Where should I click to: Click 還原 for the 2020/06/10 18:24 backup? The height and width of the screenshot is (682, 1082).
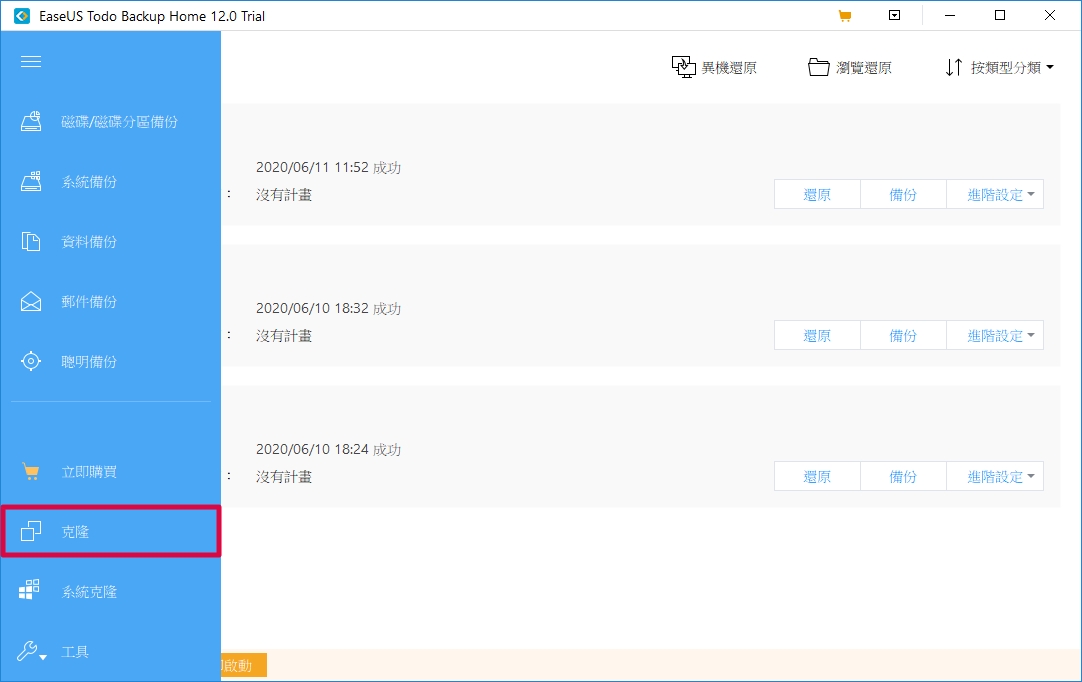tap(817, 476)
